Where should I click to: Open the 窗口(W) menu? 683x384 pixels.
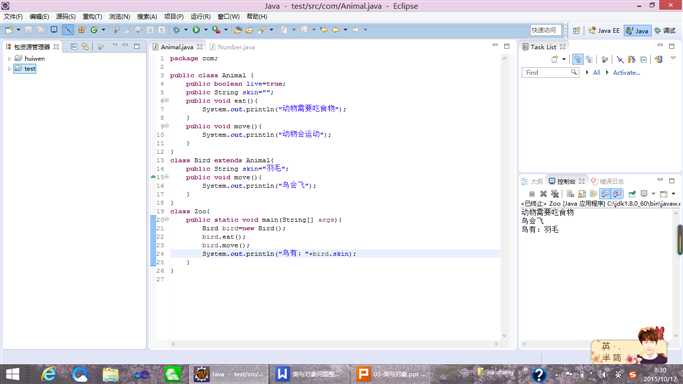(228, 17)
